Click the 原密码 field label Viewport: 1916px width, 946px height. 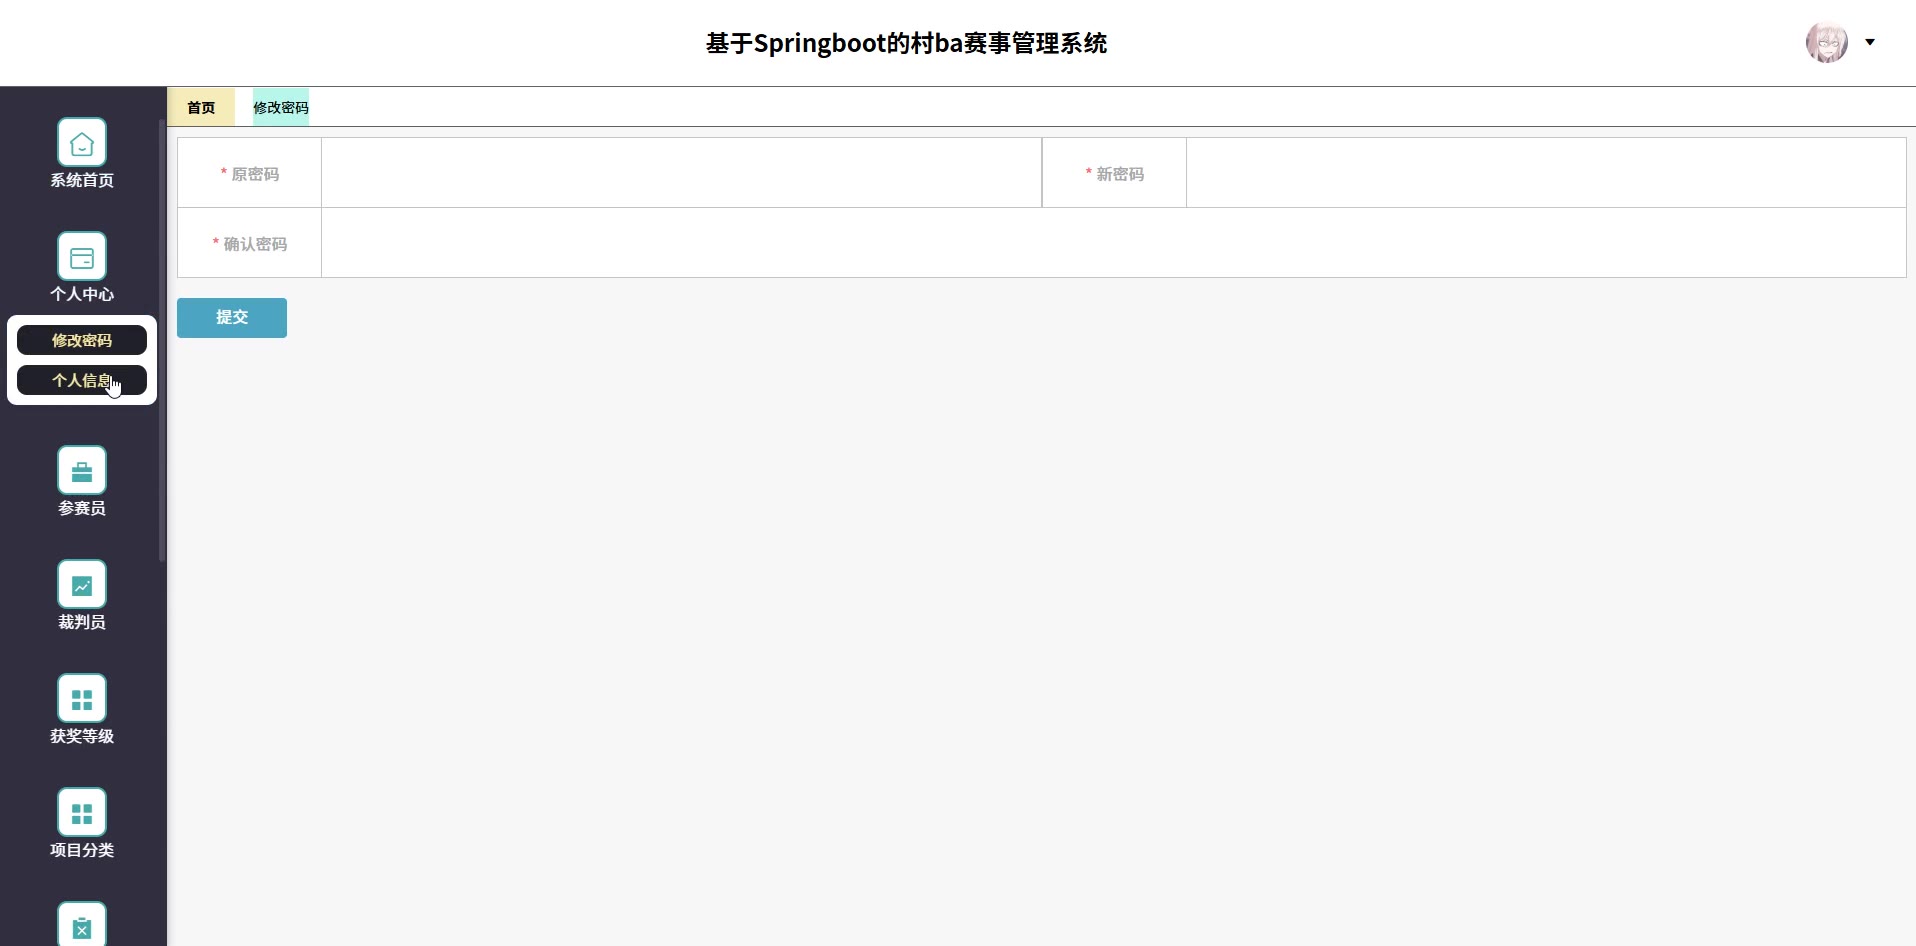(x=255, y=174)
